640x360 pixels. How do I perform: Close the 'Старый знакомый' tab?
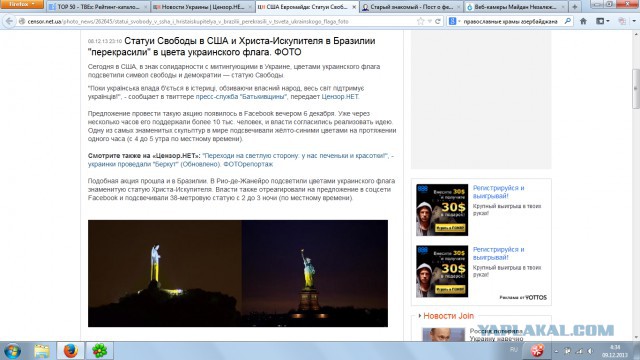tap(458, 7)
